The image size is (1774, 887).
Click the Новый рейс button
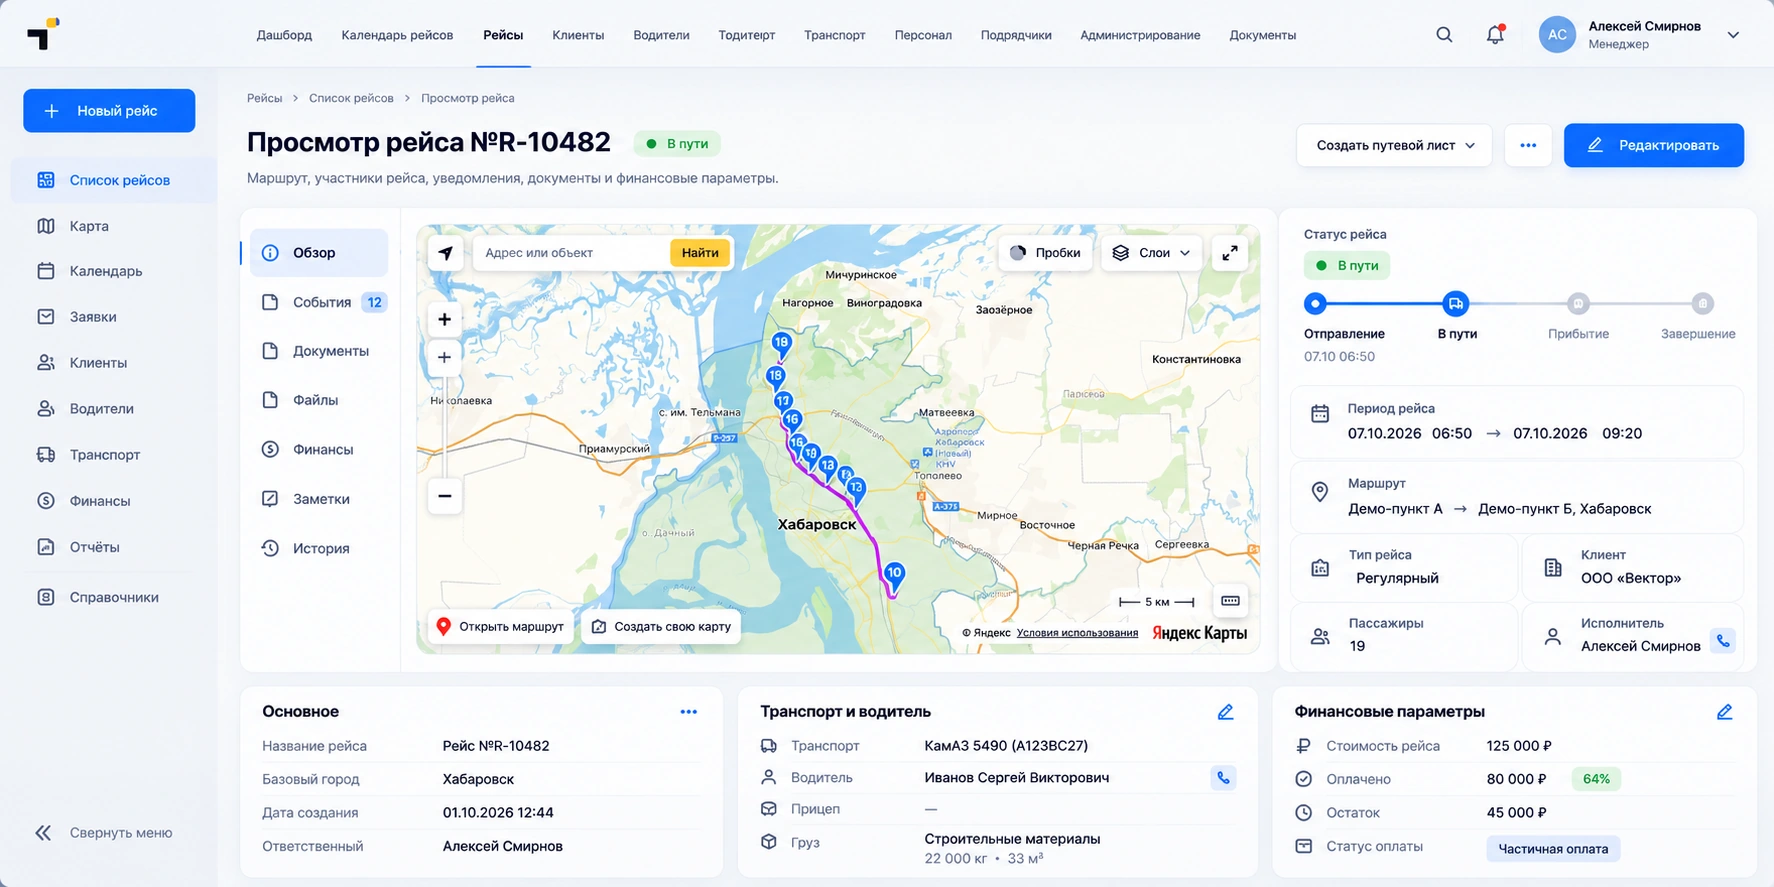pos(109,111)
